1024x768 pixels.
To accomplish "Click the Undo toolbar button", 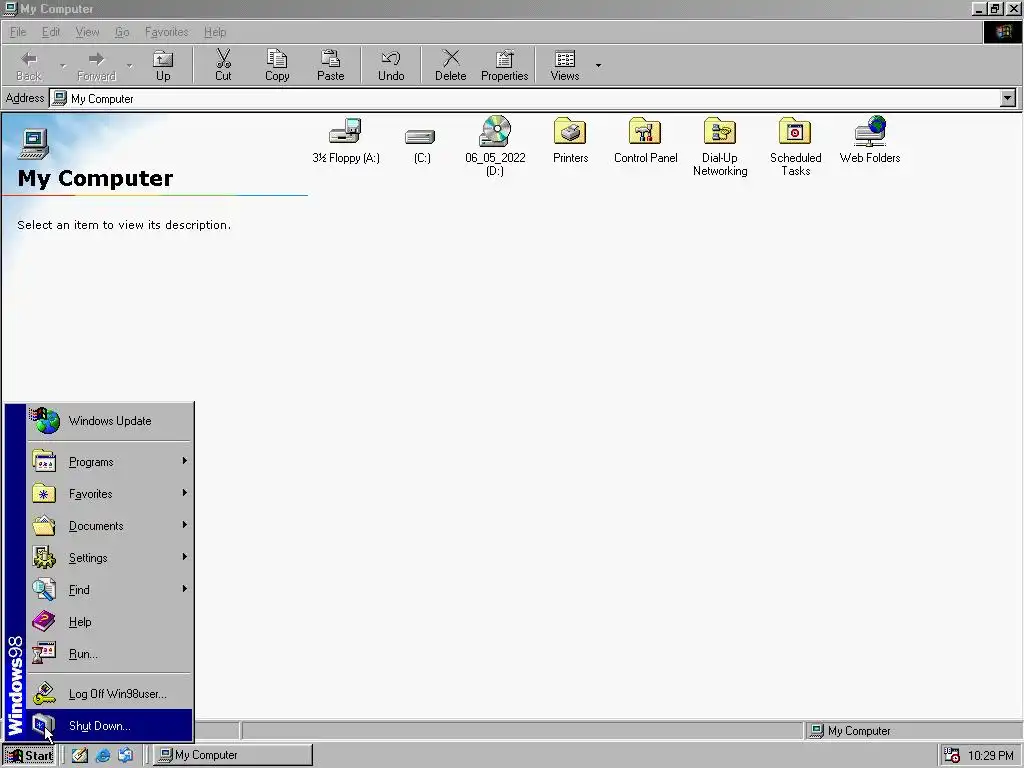I will (x=391, y=65).
